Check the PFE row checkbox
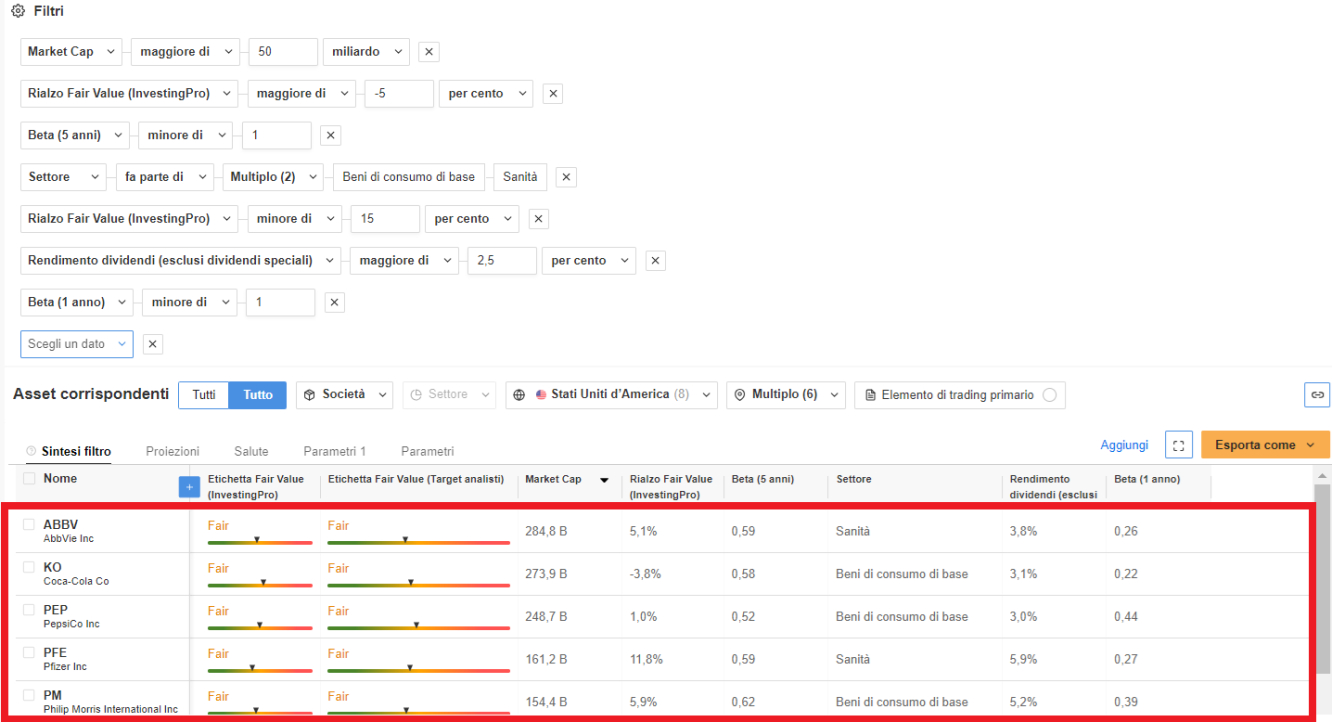1332x722 pixels. pyautogui.click(x=29, y=653)
